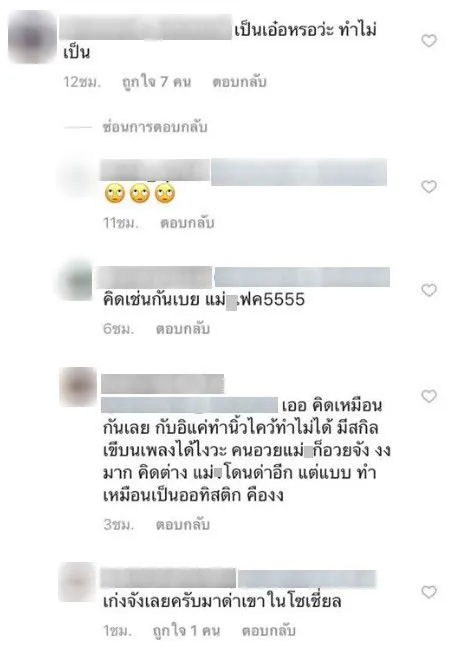463x654 pixels.
Task: View who liked: ถูกใจ 7 คน
Action: tap(156, 82)
